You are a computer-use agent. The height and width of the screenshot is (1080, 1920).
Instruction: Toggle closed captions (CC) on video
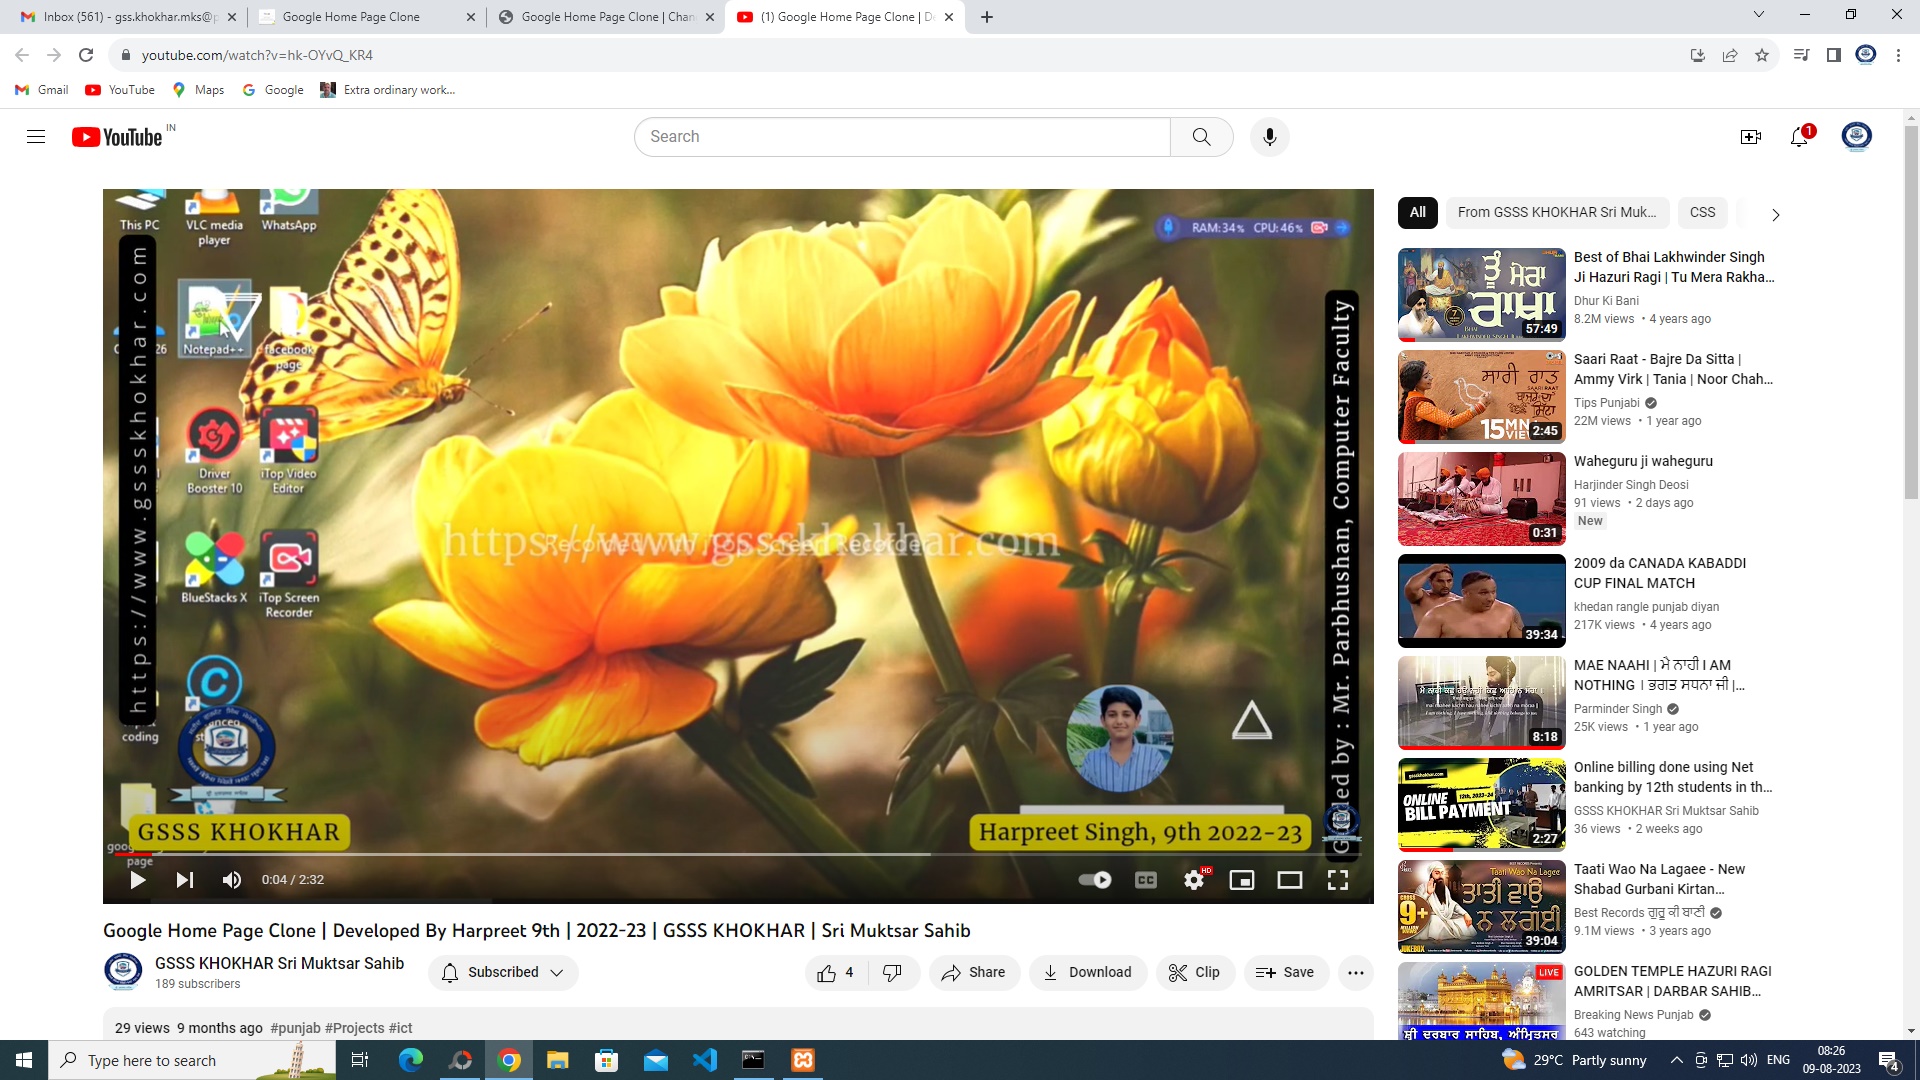coord(1146,880)
